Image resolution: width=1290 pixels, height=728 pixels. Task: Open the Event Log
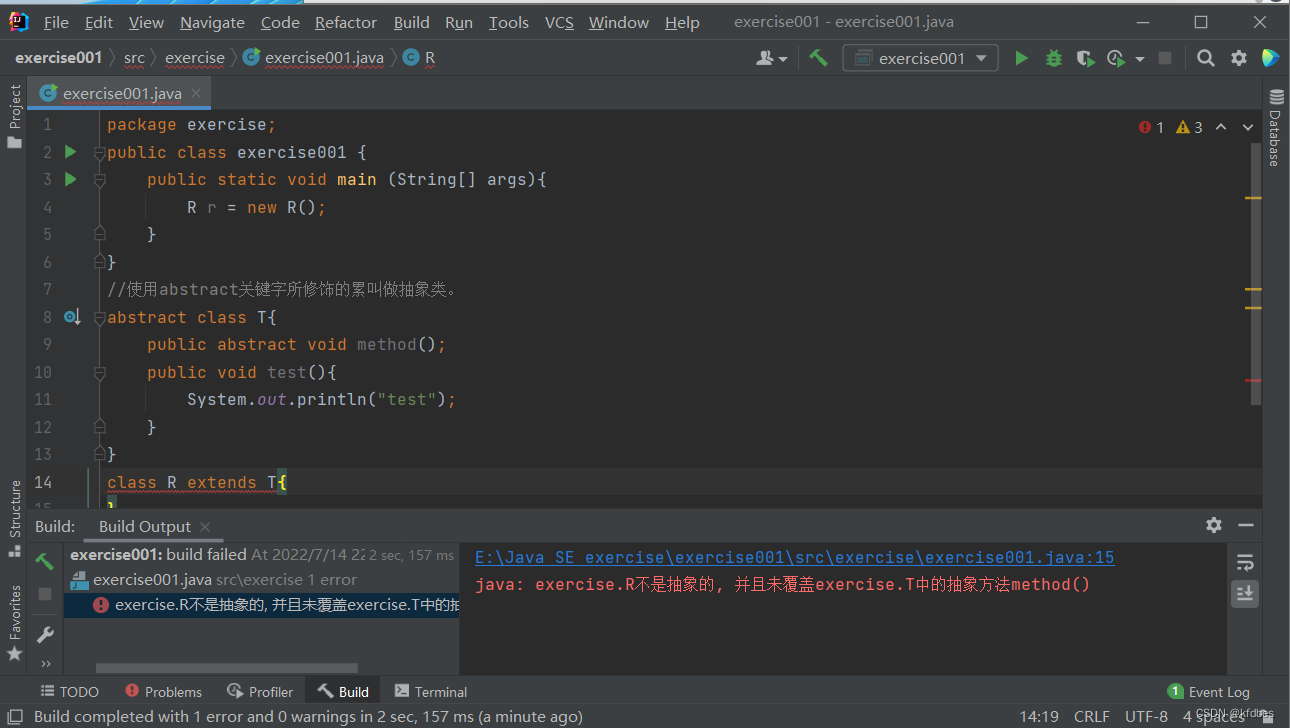(1208, 691)
